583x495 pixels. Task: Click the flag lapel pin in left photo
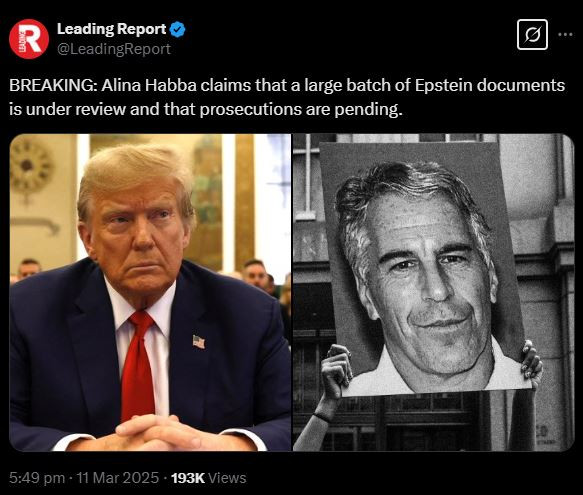point(199,342)
